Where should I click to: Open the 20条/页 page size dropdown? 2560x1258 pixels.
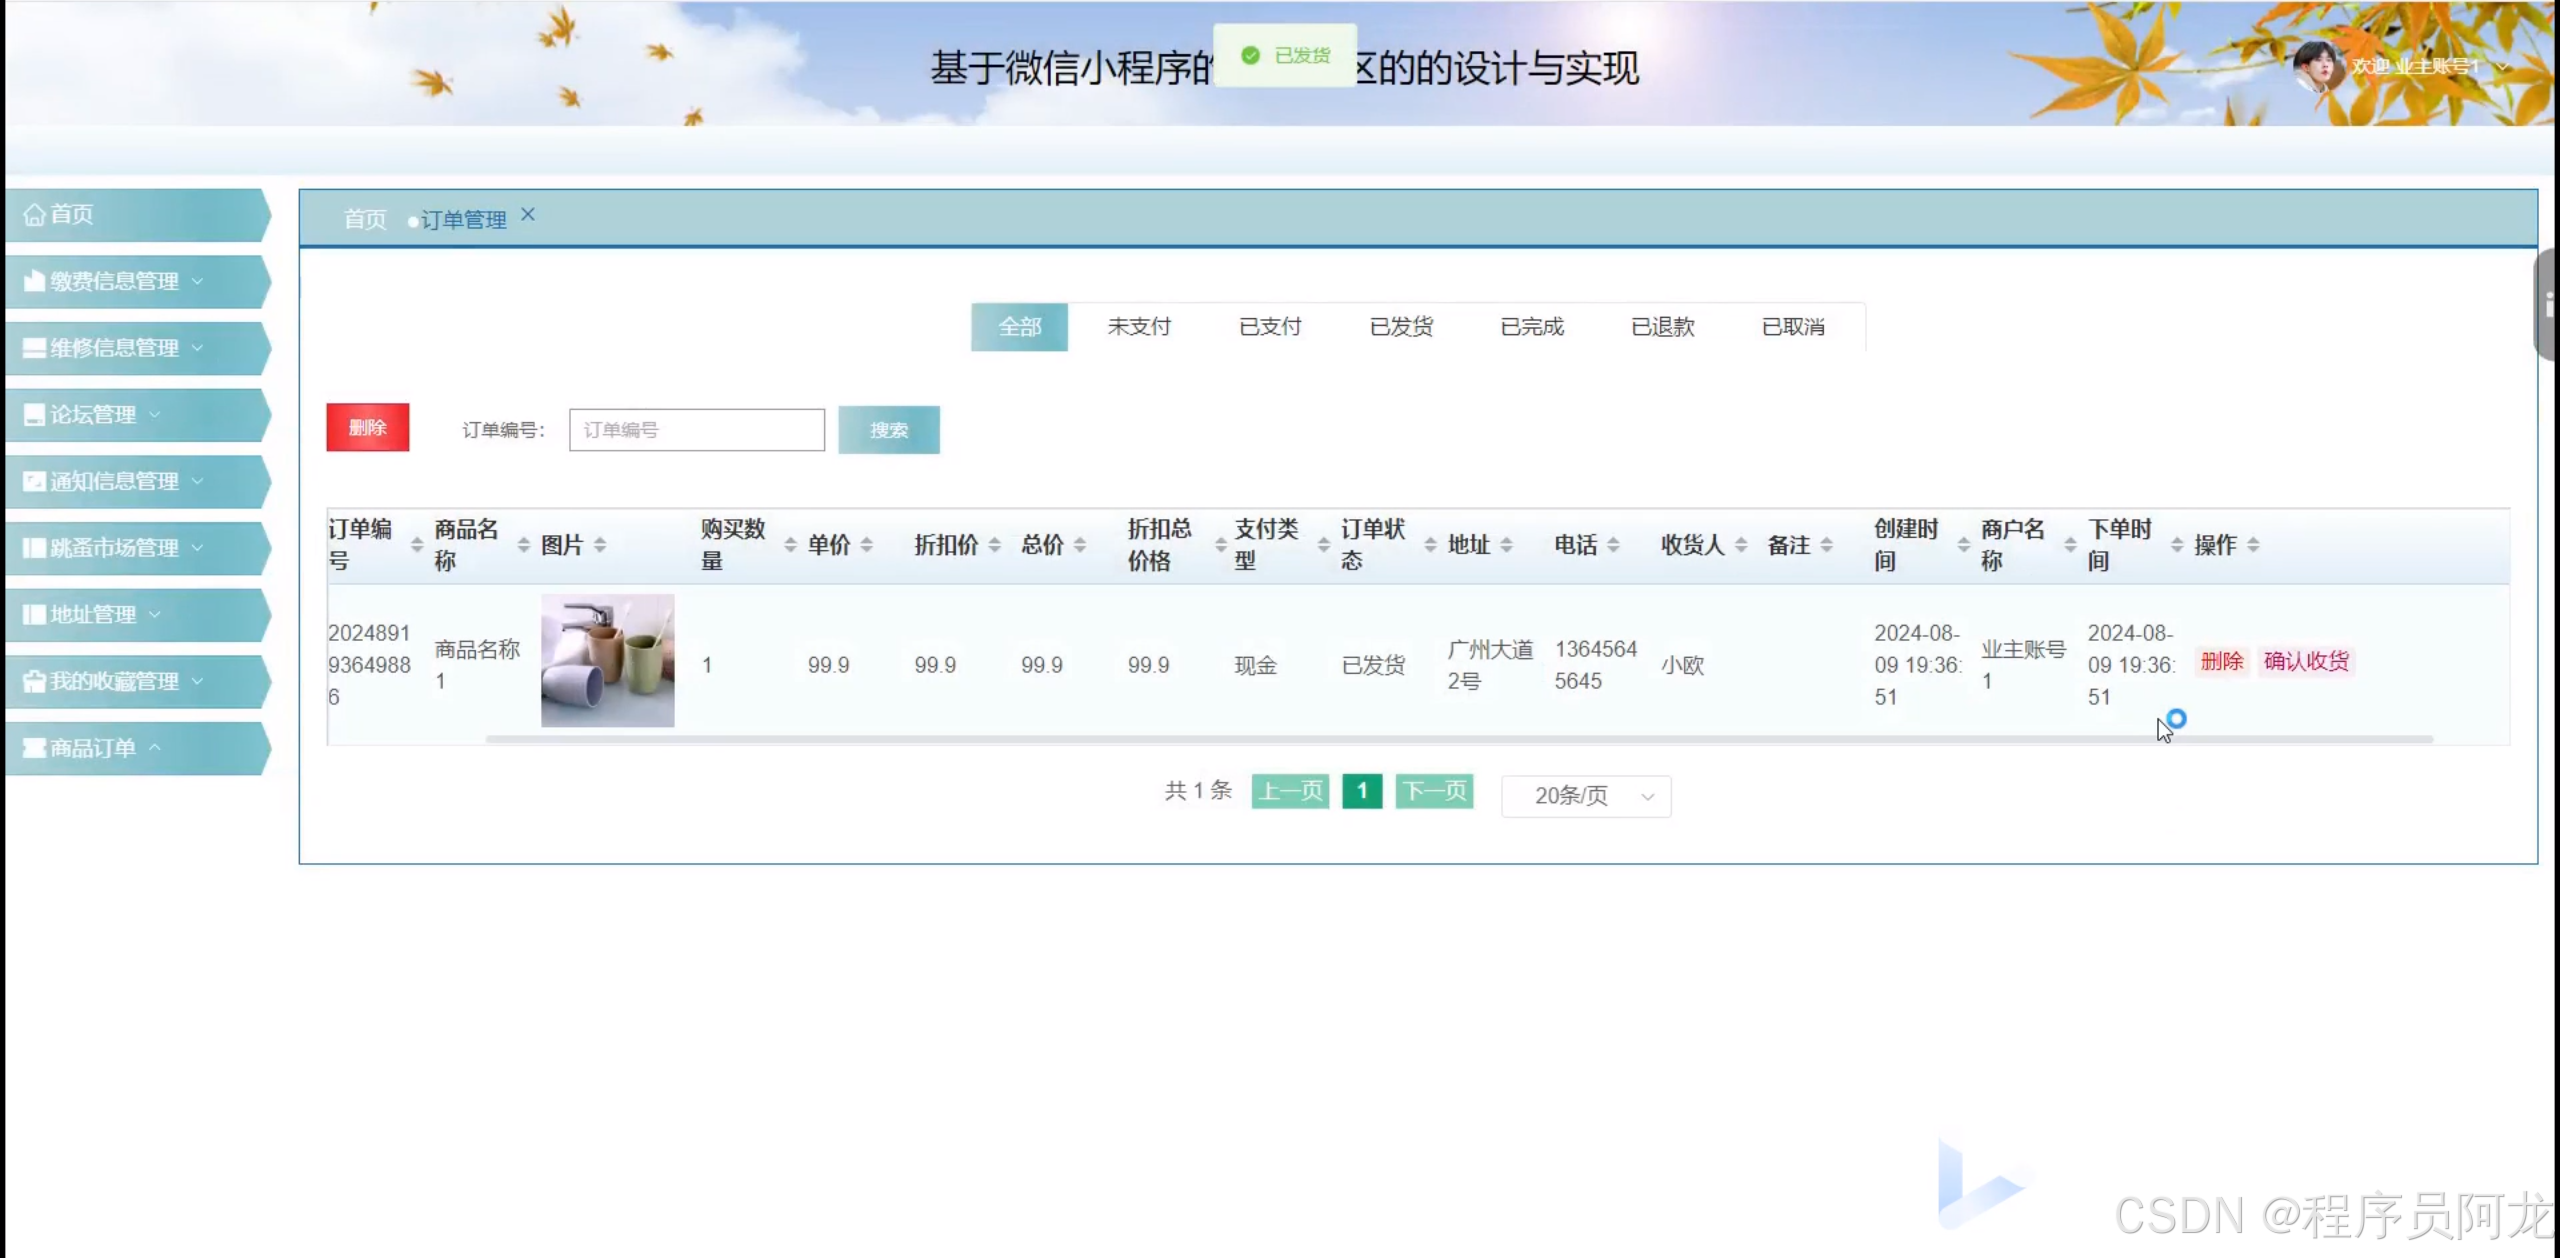pyautogui.click(x=1586, y=796)
